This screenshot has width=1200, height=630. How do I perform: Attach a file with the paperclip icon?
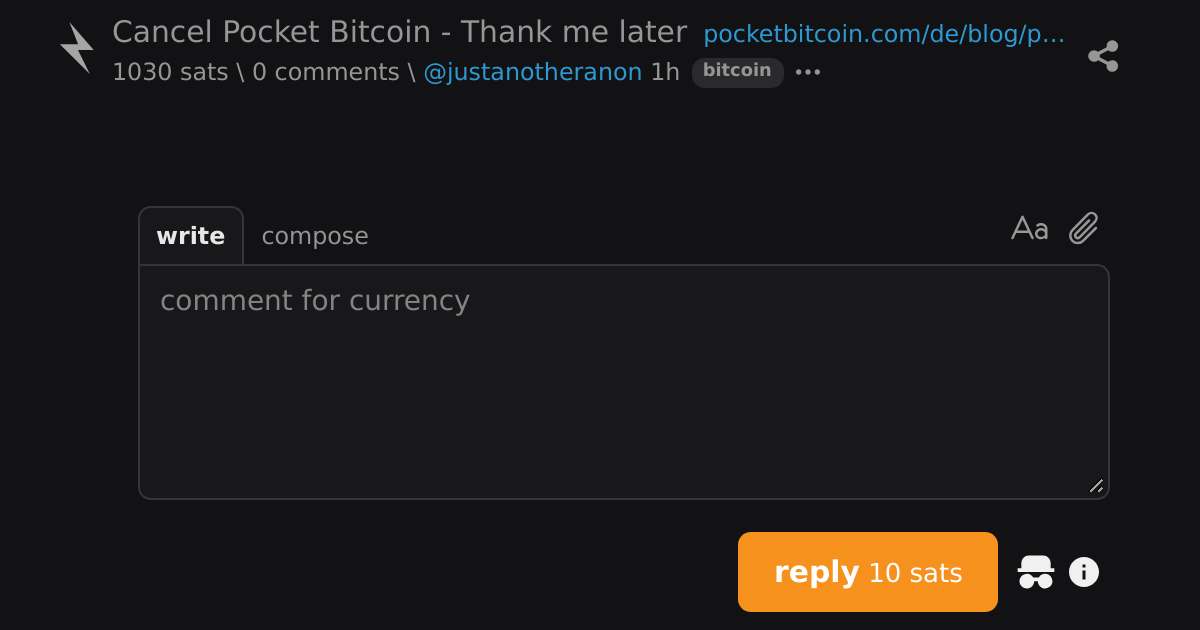tap(1084, 228)
